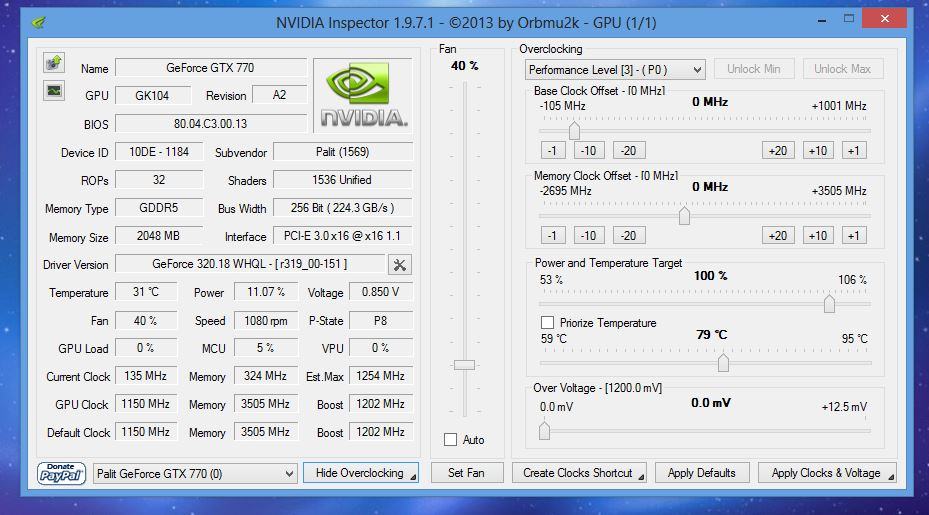Click the Power Target slider handle

pyautogui.click(x=829, y=303)
